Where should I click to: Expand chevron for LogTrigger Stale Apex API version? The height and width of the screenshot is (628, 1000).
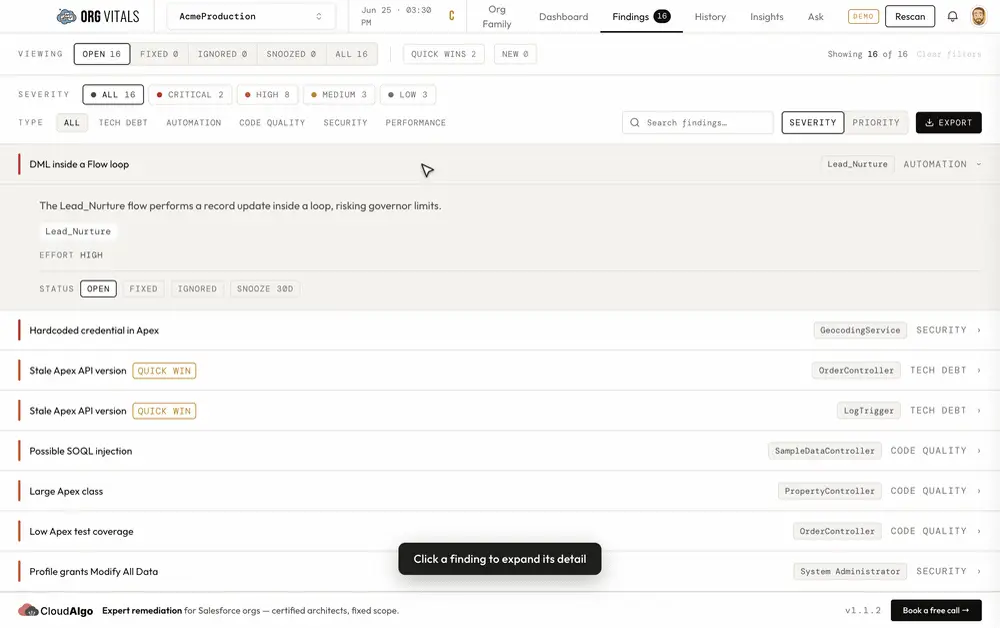click(979, 411)
